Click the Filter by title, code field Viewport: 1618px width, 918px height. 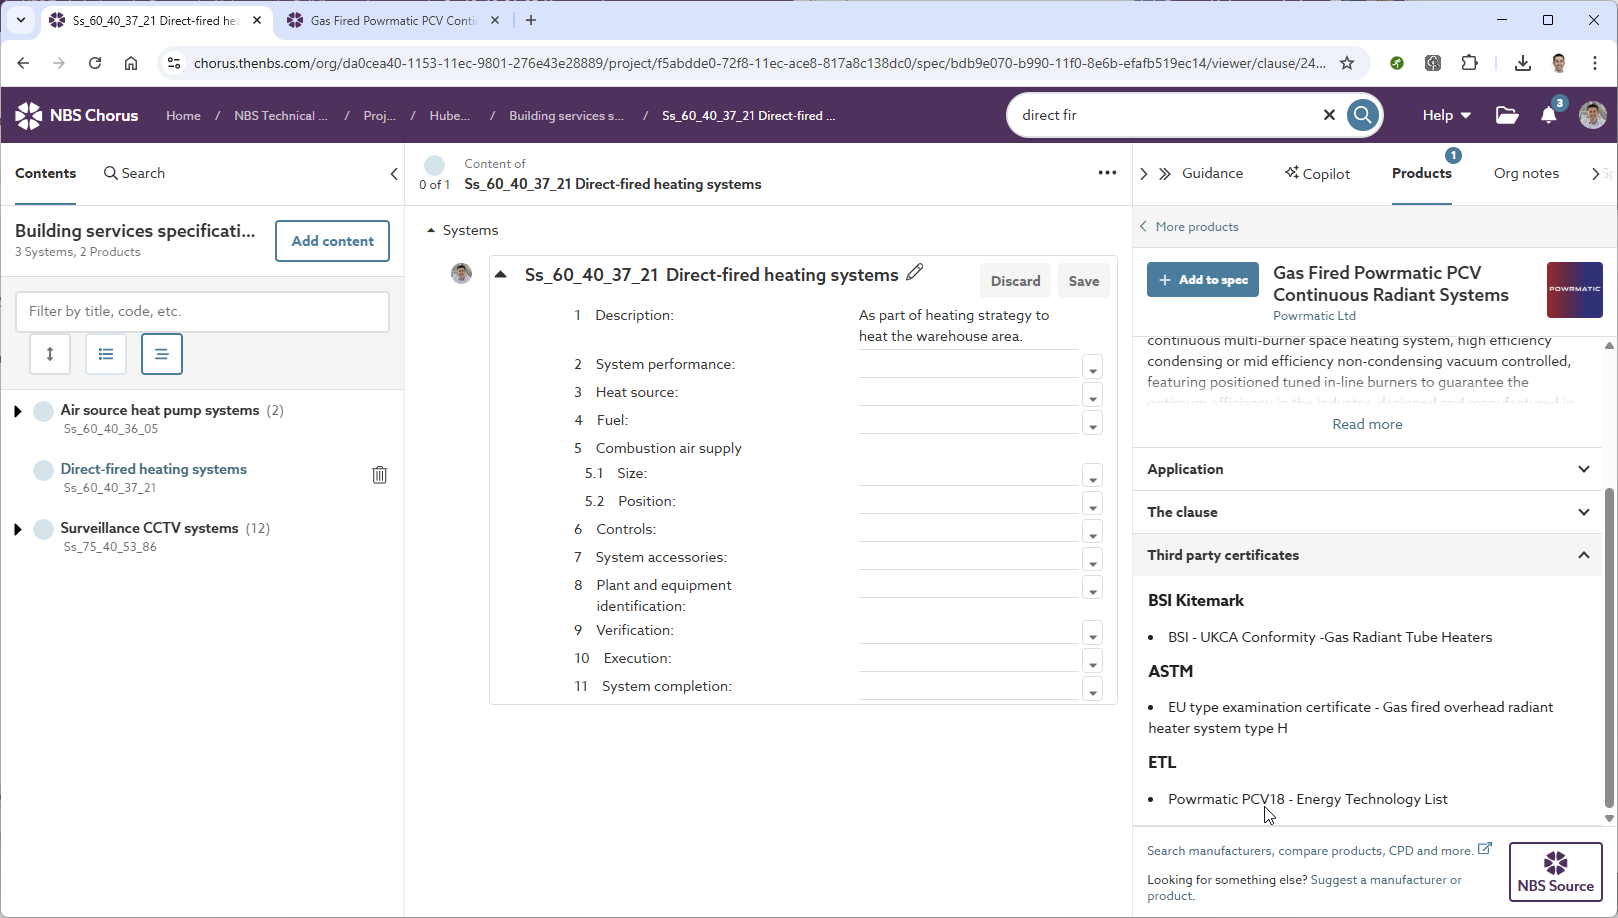click(202, 311)
